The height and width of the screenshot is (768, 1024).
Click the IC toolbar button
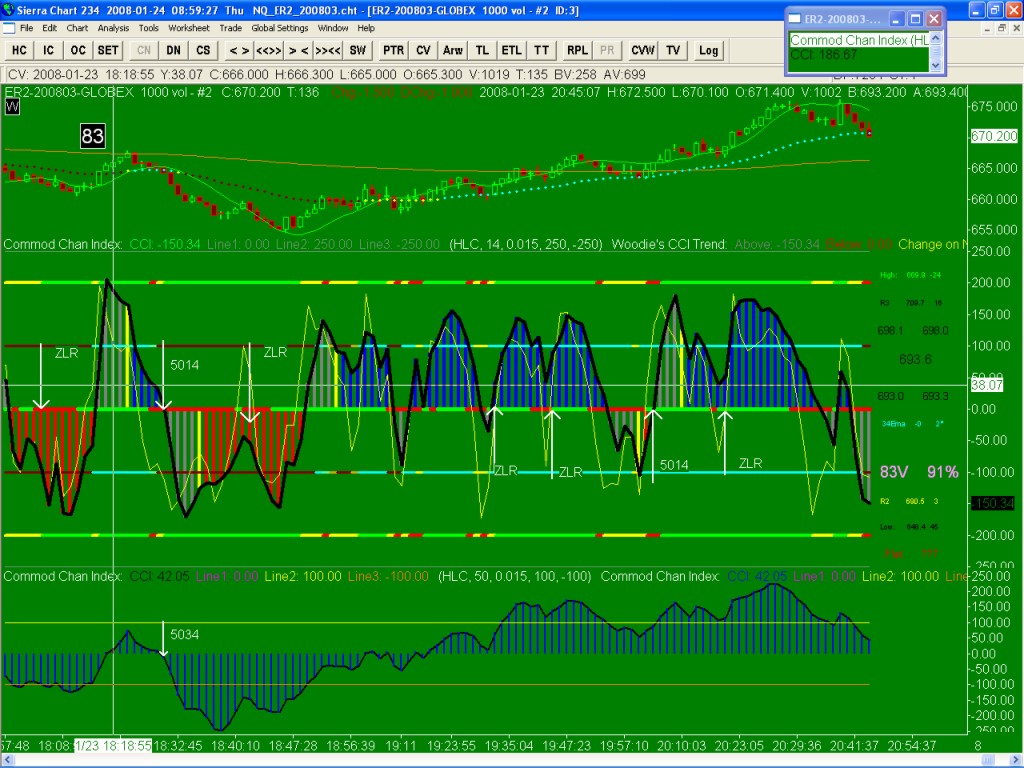coord(48,50)
